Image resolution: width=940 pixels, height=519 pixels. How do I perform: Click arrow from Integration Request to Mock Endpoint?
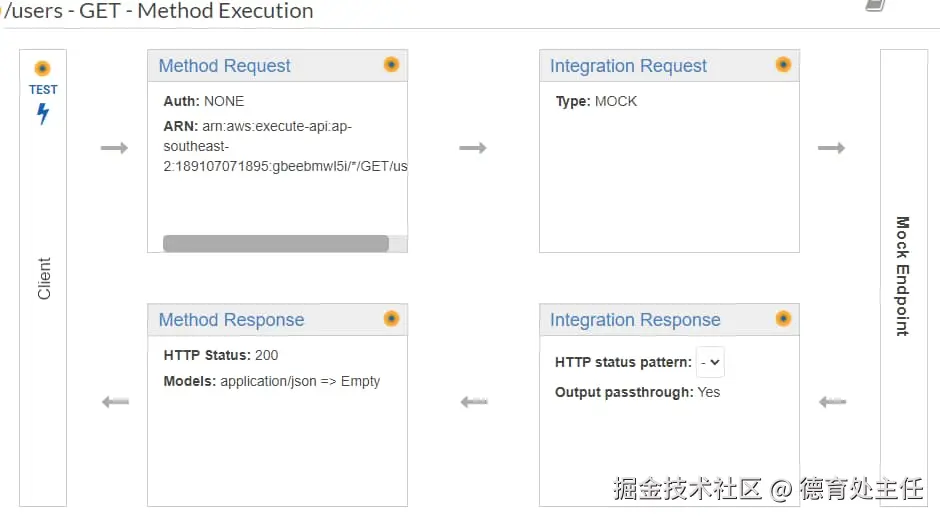[x=832, y=148]
